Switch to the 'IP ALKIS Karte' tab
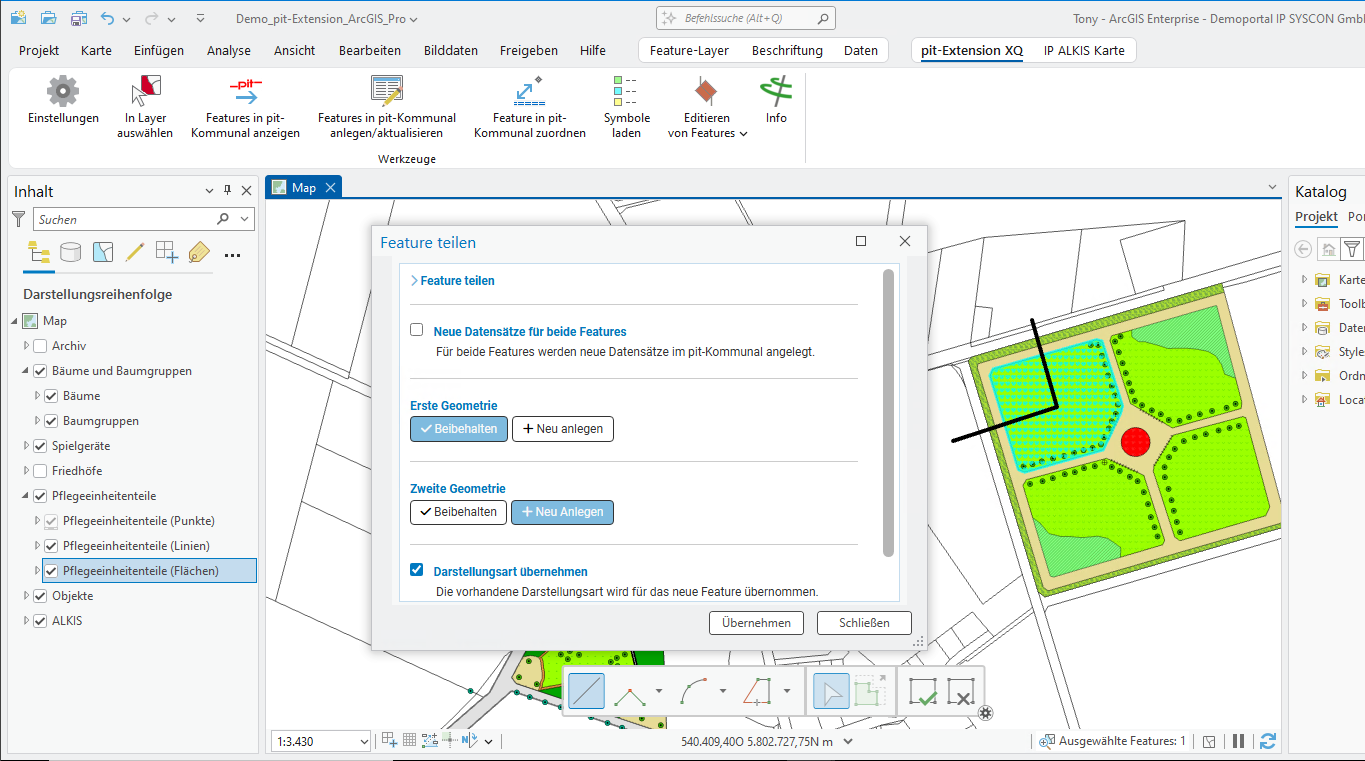Screen dimensions: 1365x761 (x=1085, y=49)
